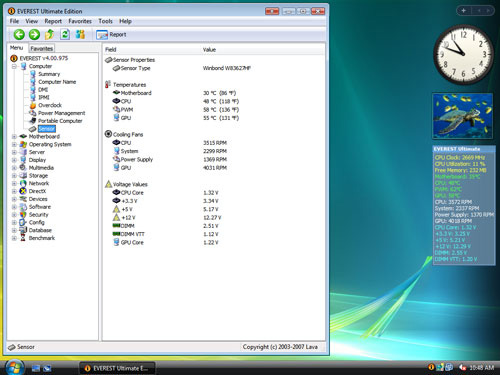Expand the Server tree node

(14, 152)
